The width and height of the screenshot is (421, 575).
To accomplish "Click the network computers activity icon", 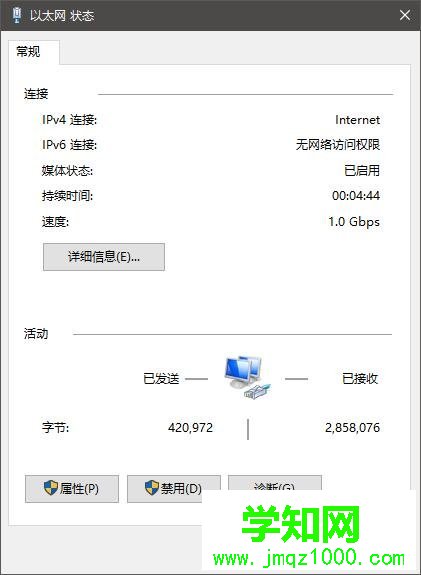I will (x=247, y=377).
